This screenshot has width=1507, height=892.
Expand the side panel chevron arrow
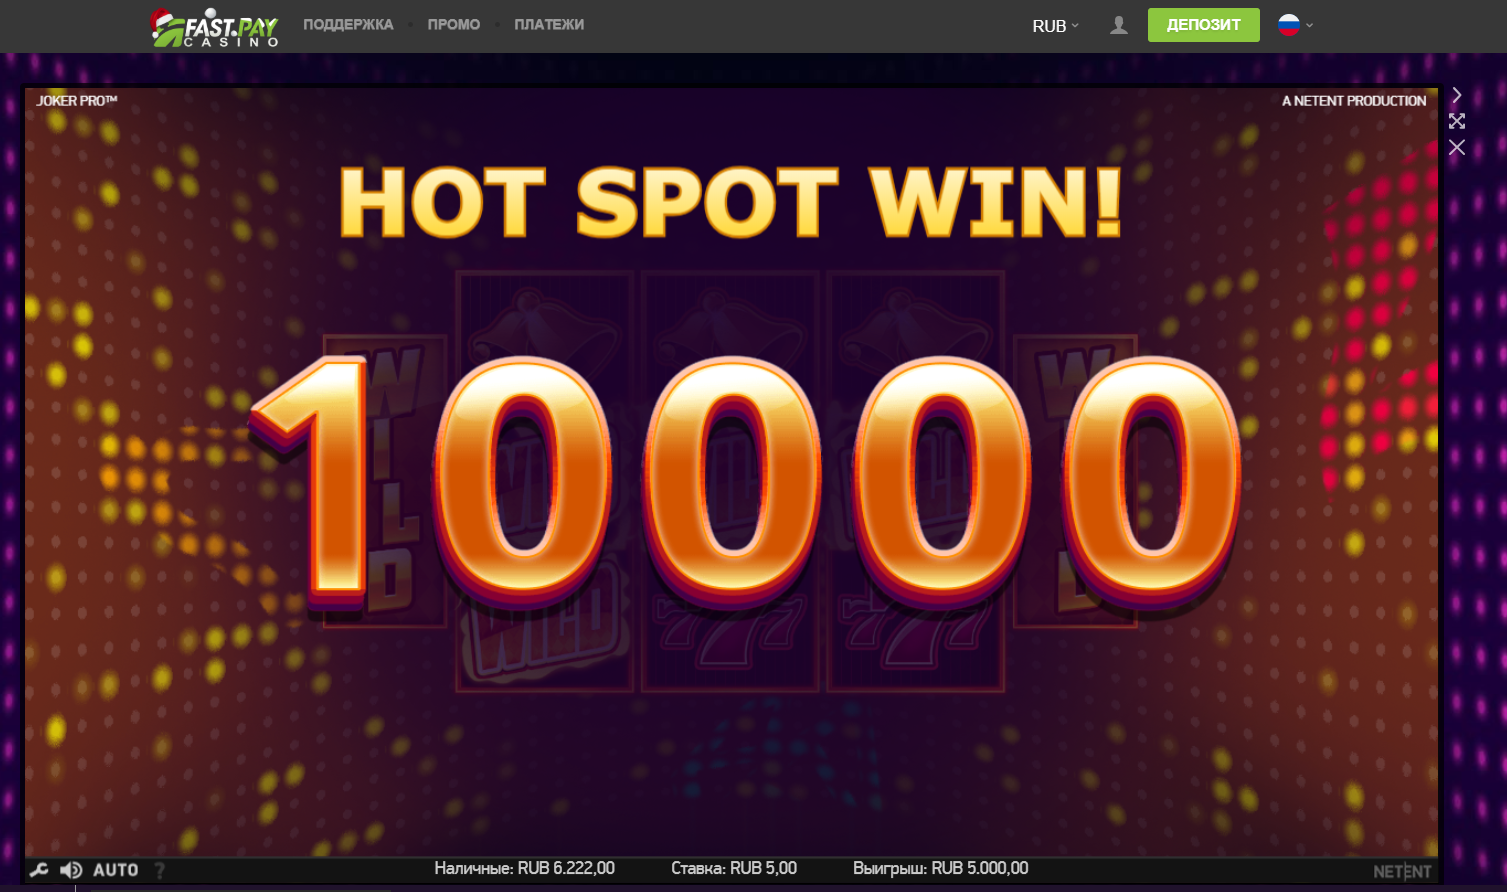coord(1457,95)
